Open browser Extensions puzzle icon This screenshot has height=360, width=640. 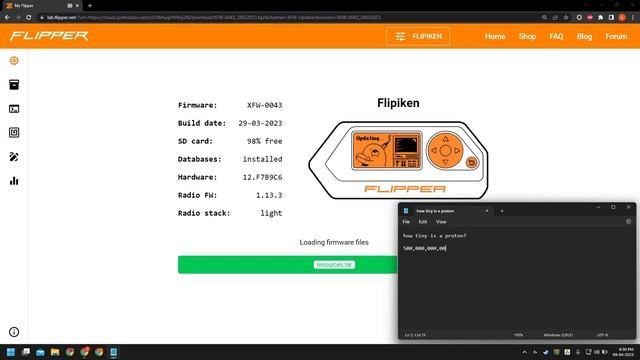[x=600, y=18]
